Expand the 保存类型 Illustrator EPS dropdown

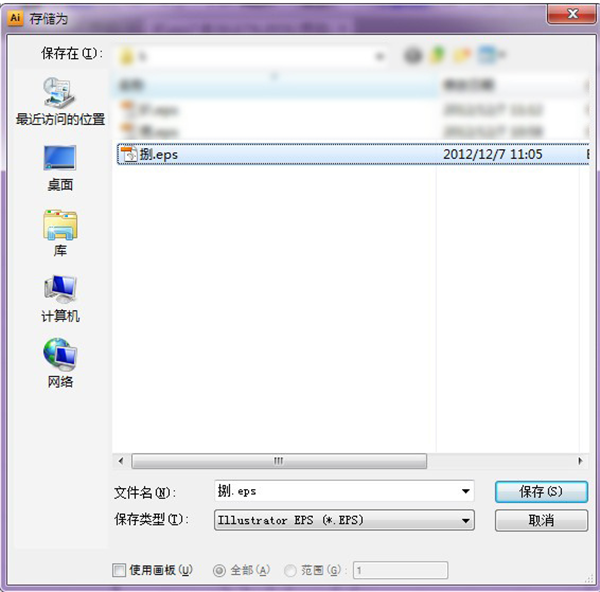click(x=465, y=520)
